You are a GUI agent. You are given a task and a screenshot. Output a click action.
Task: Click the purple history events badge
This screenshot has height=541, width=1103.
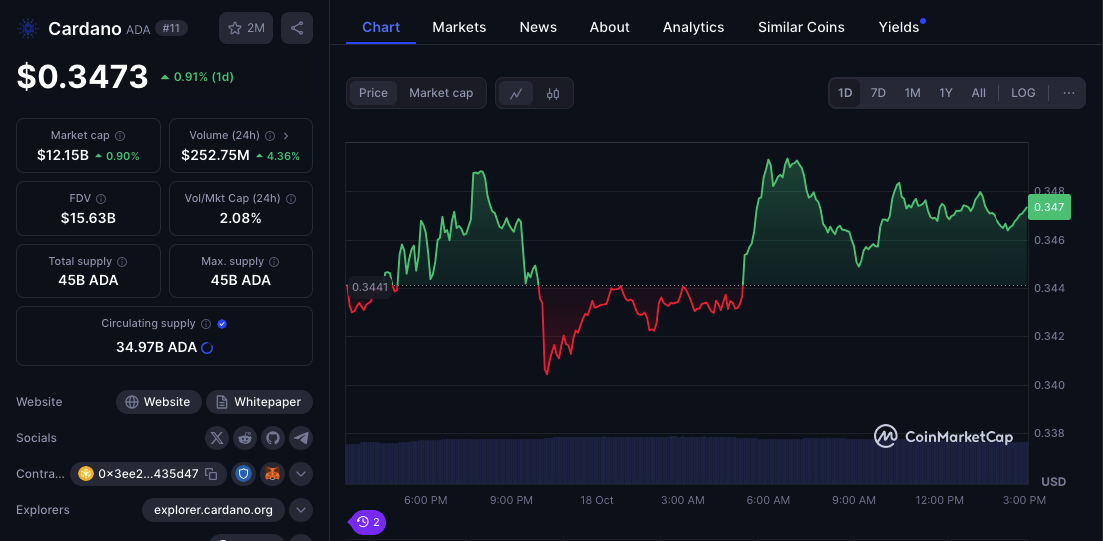(368, 522)
